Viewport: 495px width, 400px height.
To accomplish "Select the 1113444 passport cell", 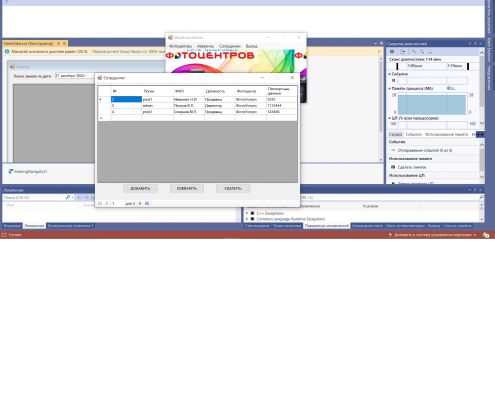I will pyautogui.click(x=281, y=105).
